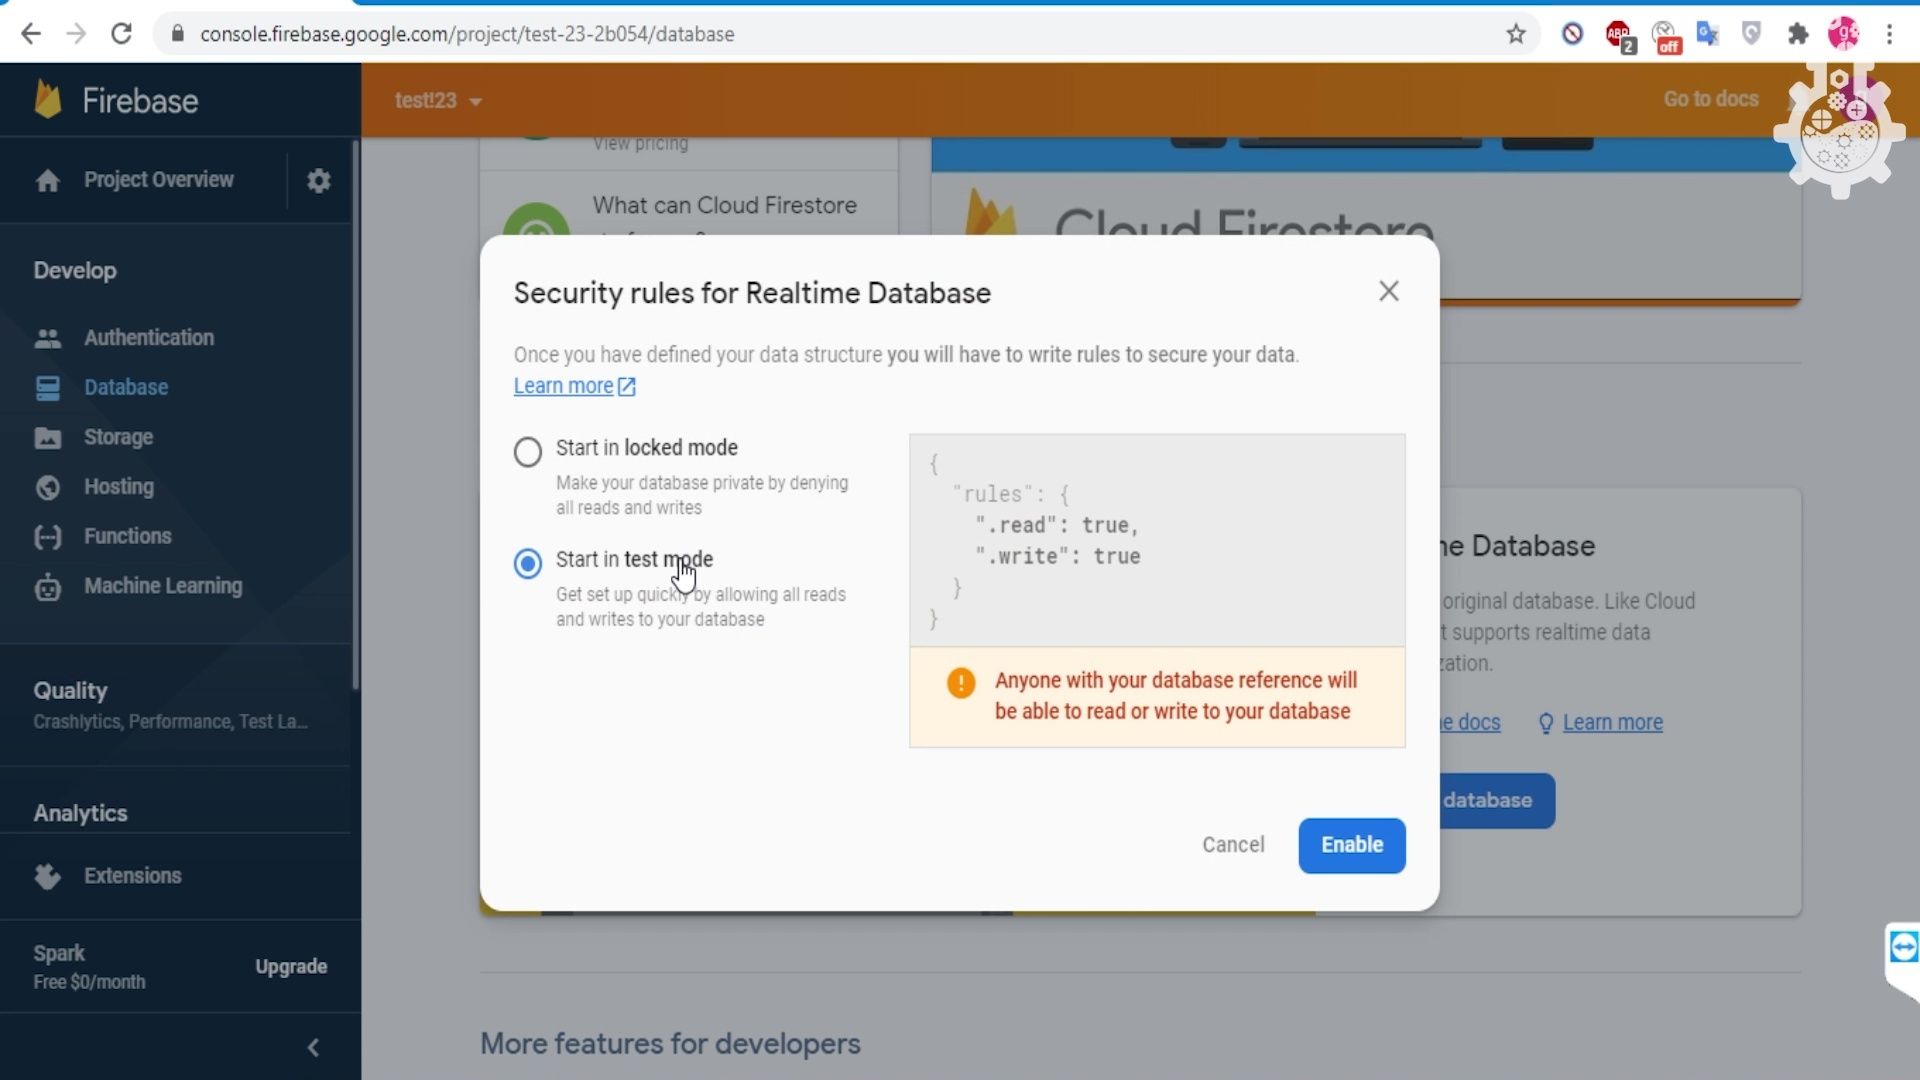
Task: Select Start in locked mode
Action: (x=527, y=452)
